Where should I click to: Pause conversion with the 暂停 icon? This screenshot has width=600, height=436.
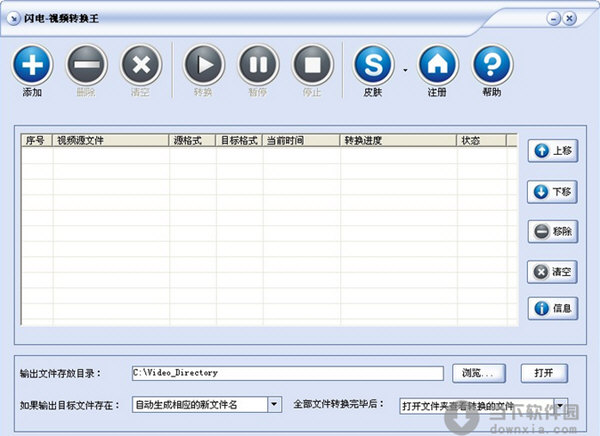click(x=258, y=65)
